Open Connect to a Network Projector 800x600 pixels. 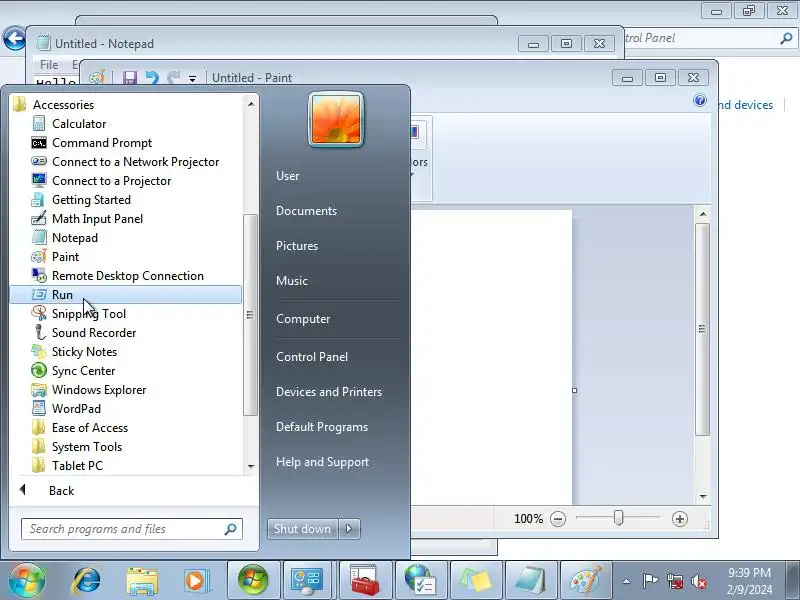pyautogui.click(x=125, y=162)
